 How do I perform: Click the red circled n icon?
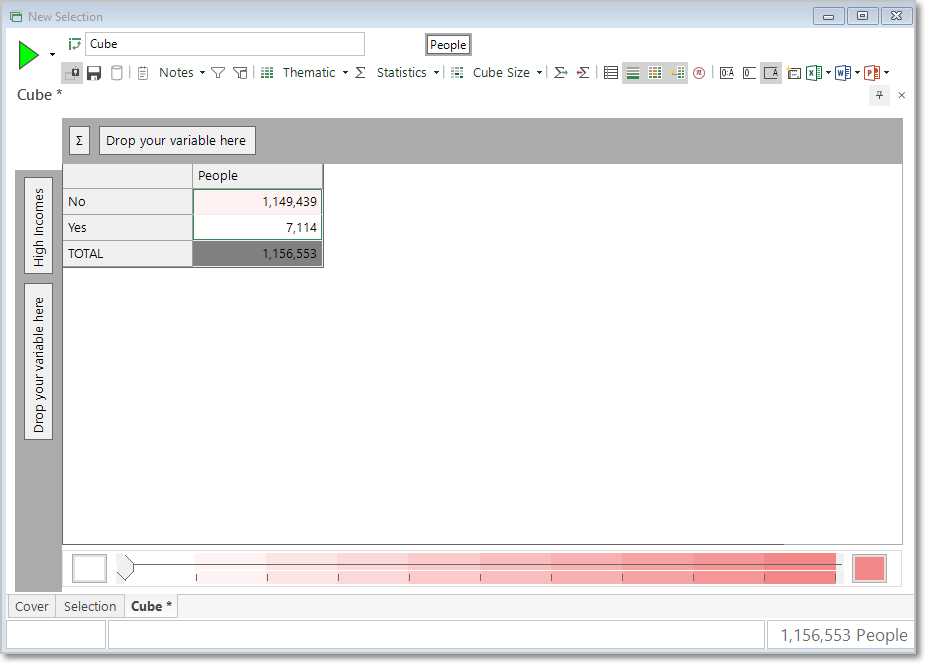point(699,73)
